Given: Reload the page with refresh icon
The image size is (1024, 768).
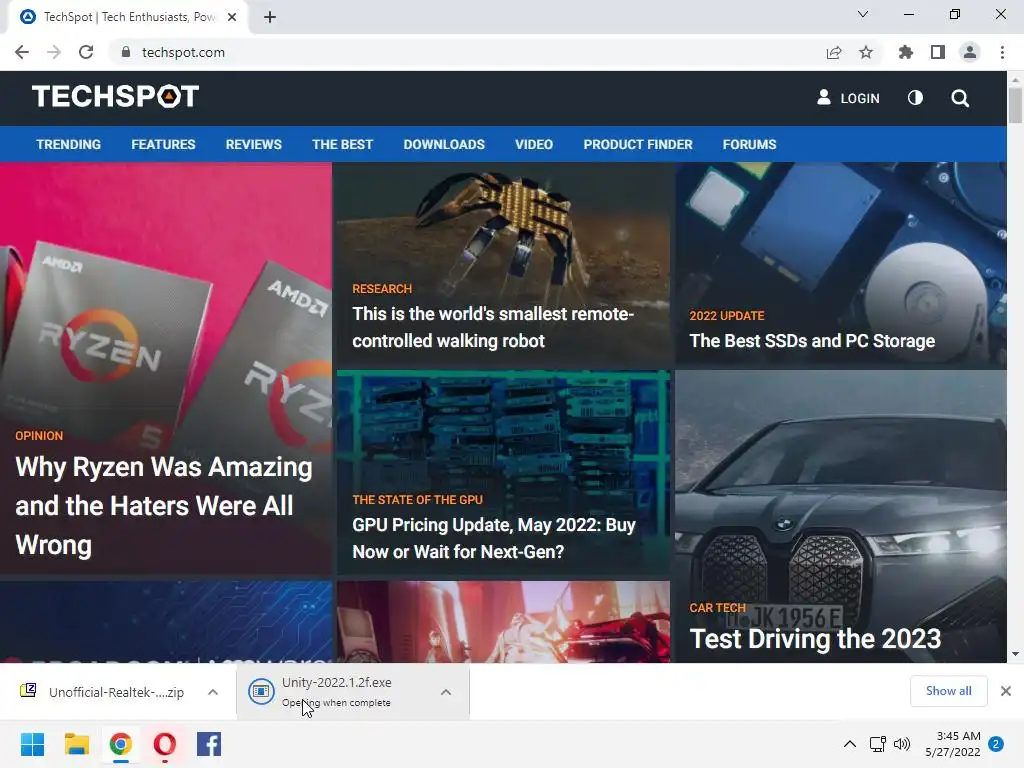Looking at the screenshot, I should pos(86,52).
